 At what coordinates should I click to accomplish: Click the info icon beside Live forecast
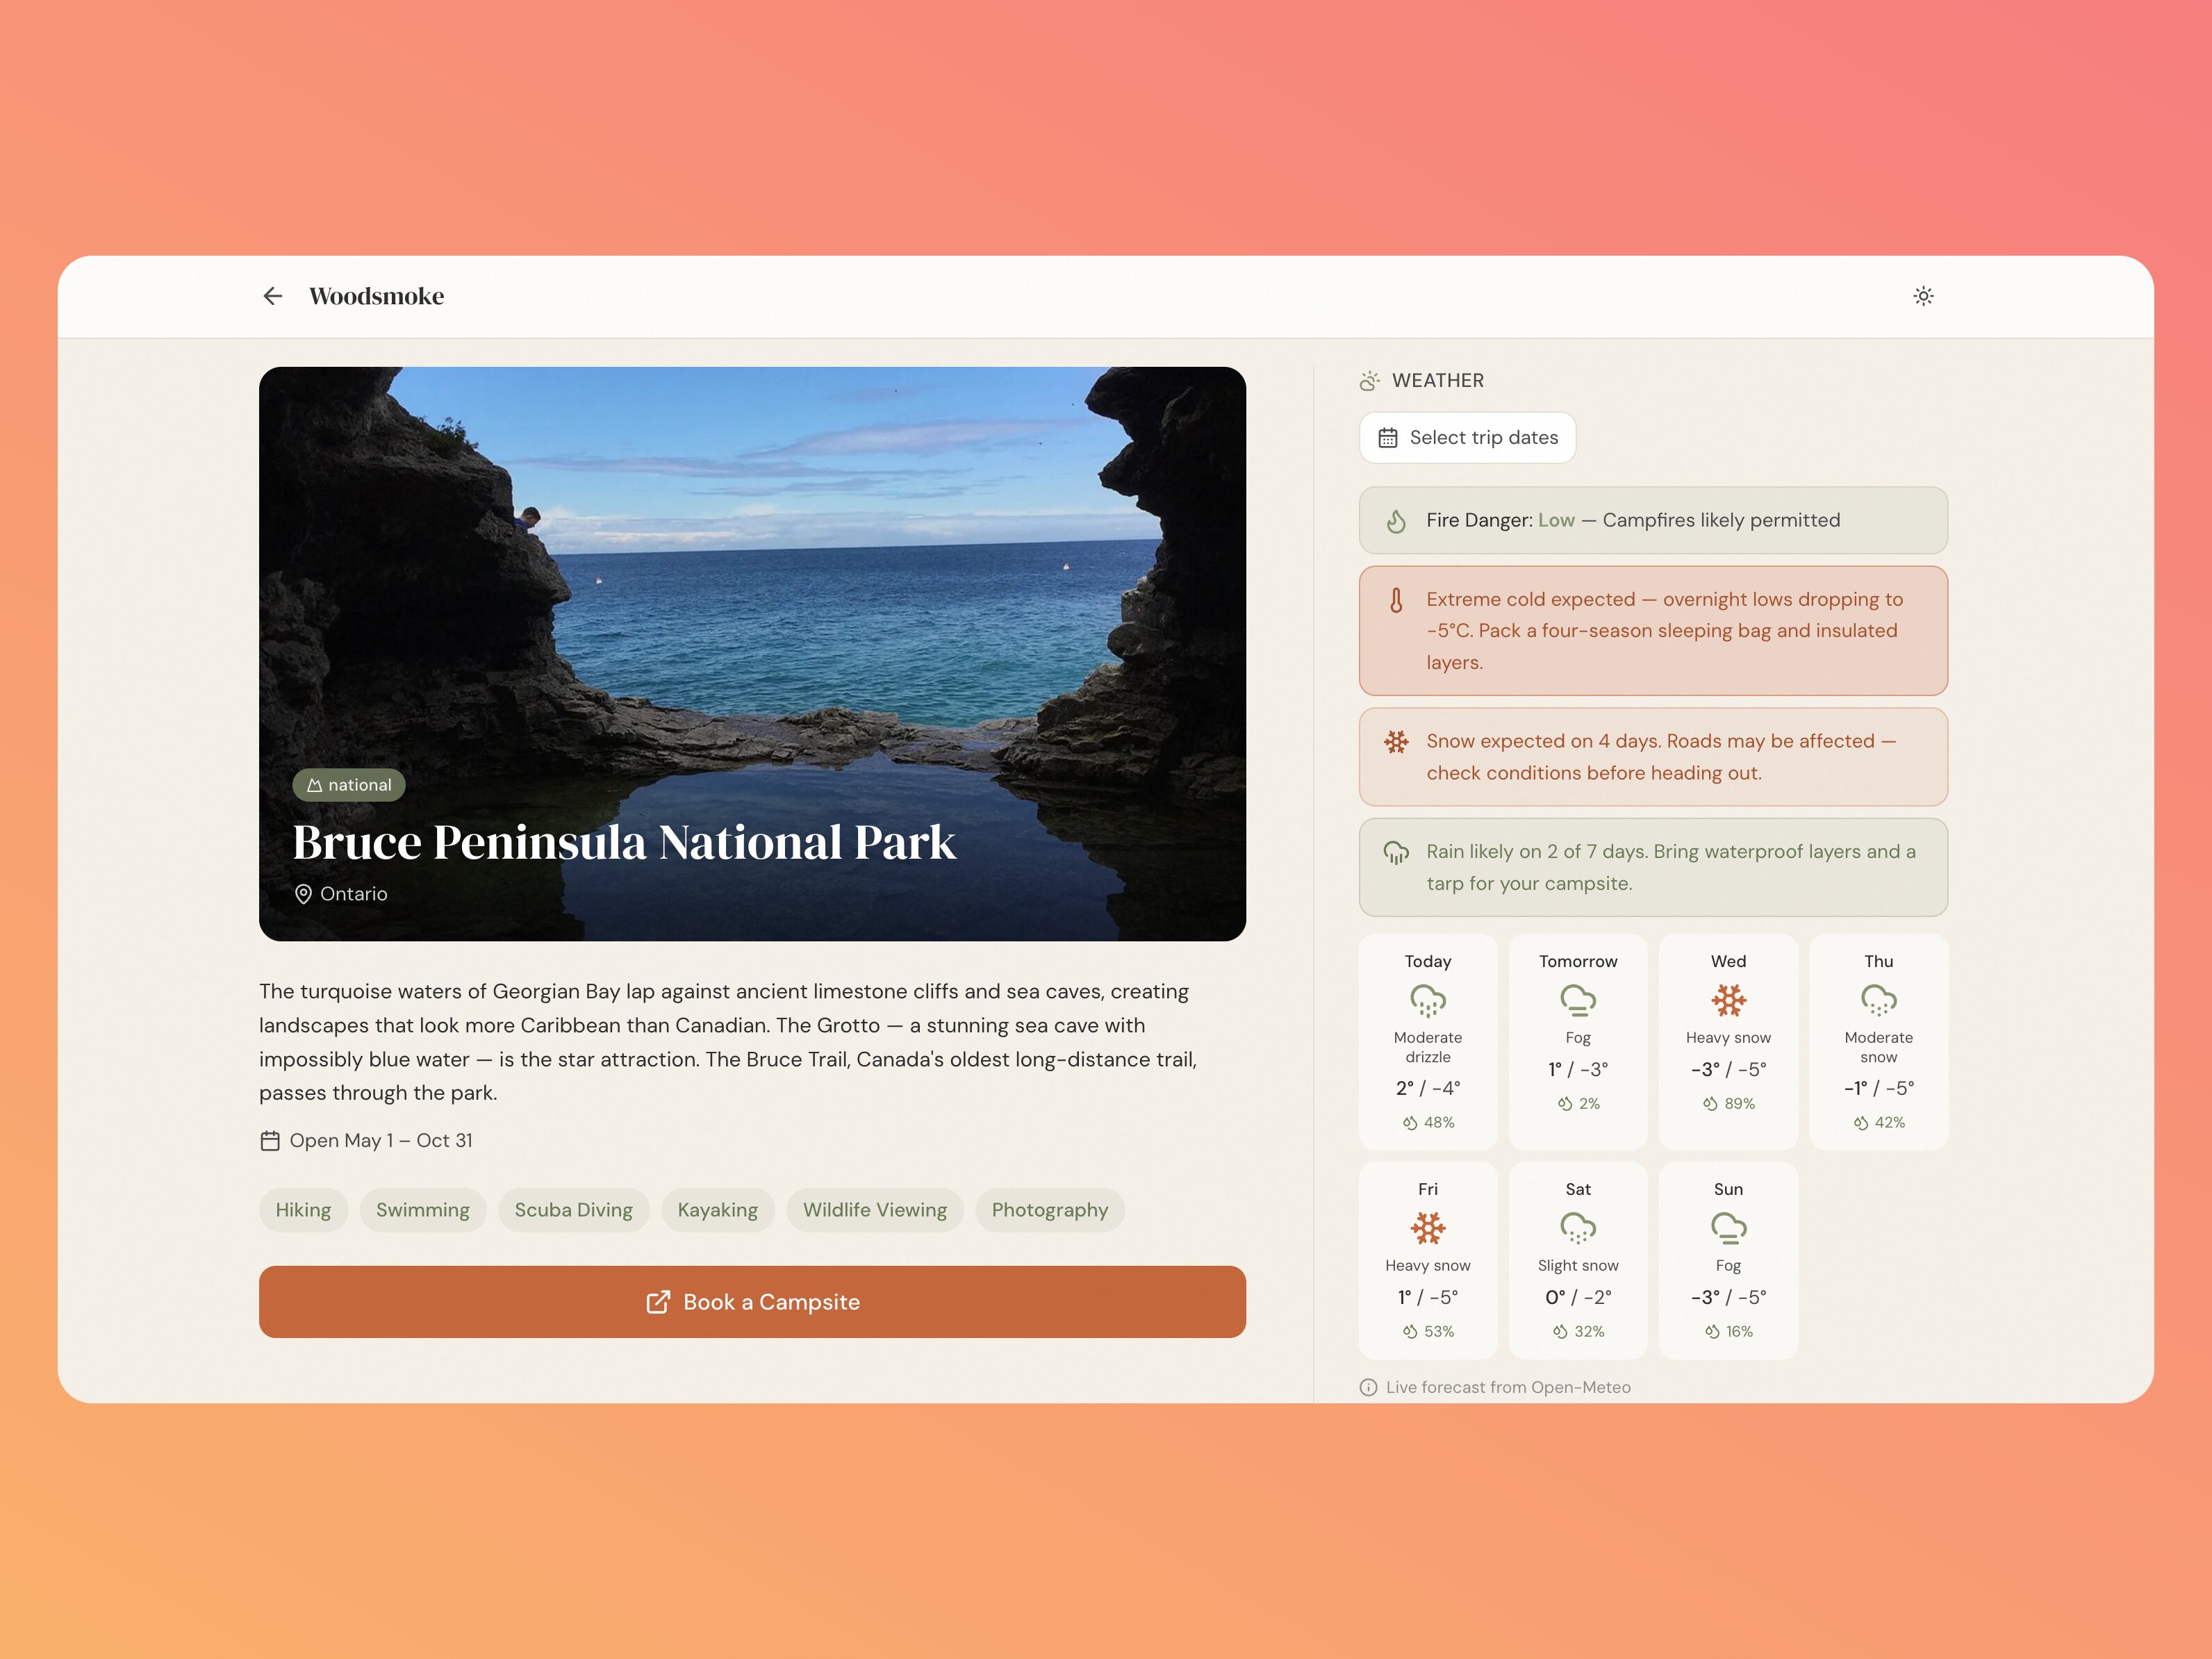[1368, 1387]
